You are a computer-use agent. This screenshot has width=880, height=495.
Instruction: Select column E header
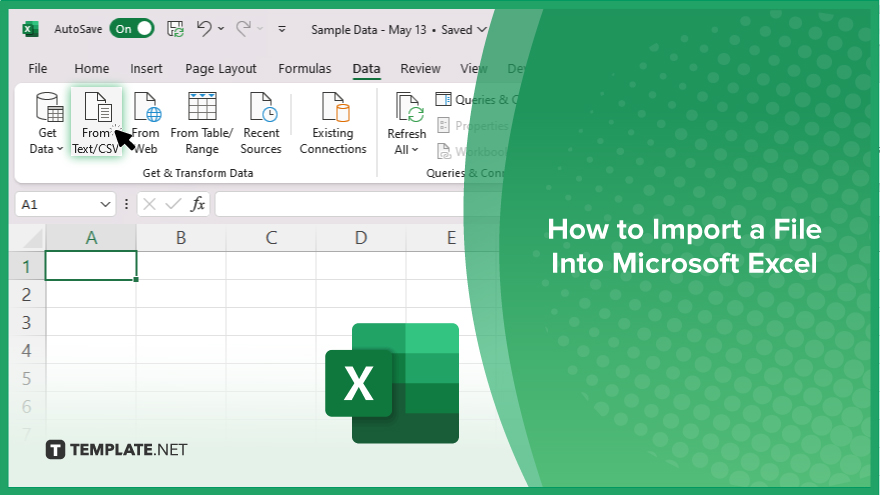pos(451,238)
